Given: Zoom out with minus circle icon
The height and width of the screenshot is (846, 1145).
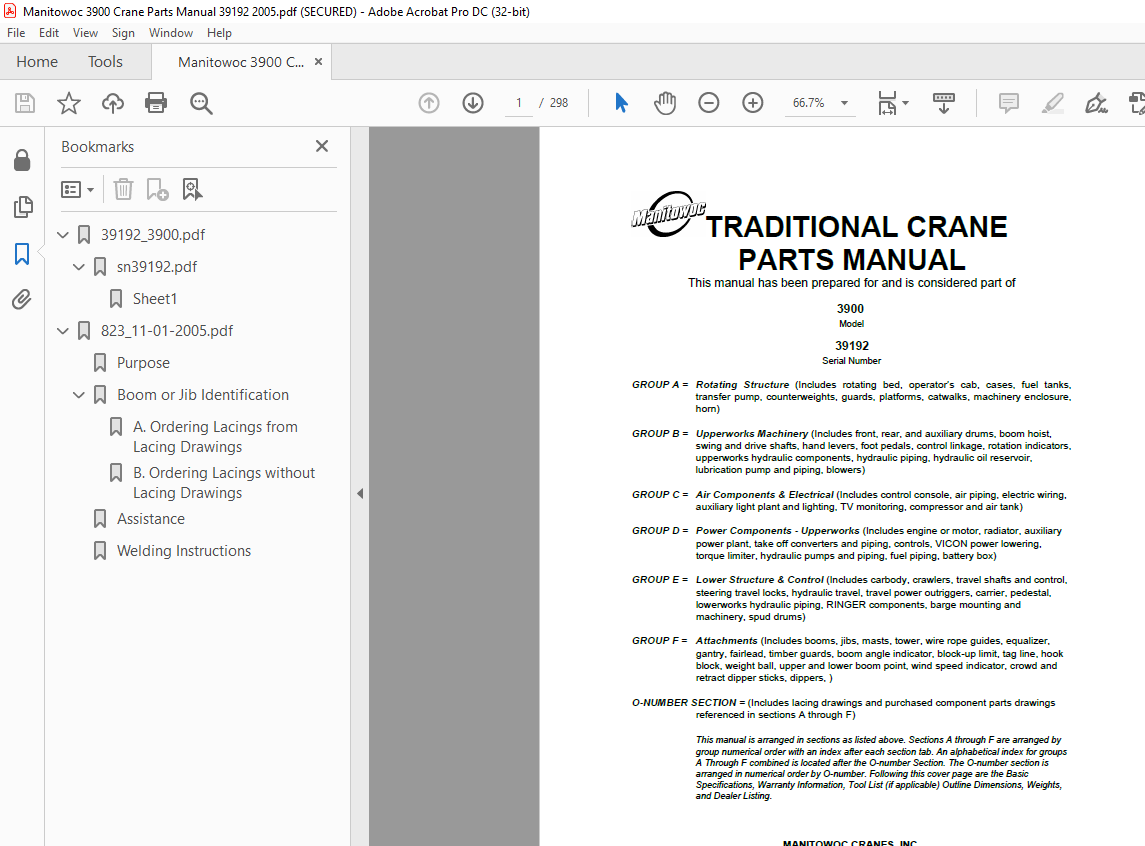Looking at the screenshot, I should pyautogui.click(x=708, y=103).
